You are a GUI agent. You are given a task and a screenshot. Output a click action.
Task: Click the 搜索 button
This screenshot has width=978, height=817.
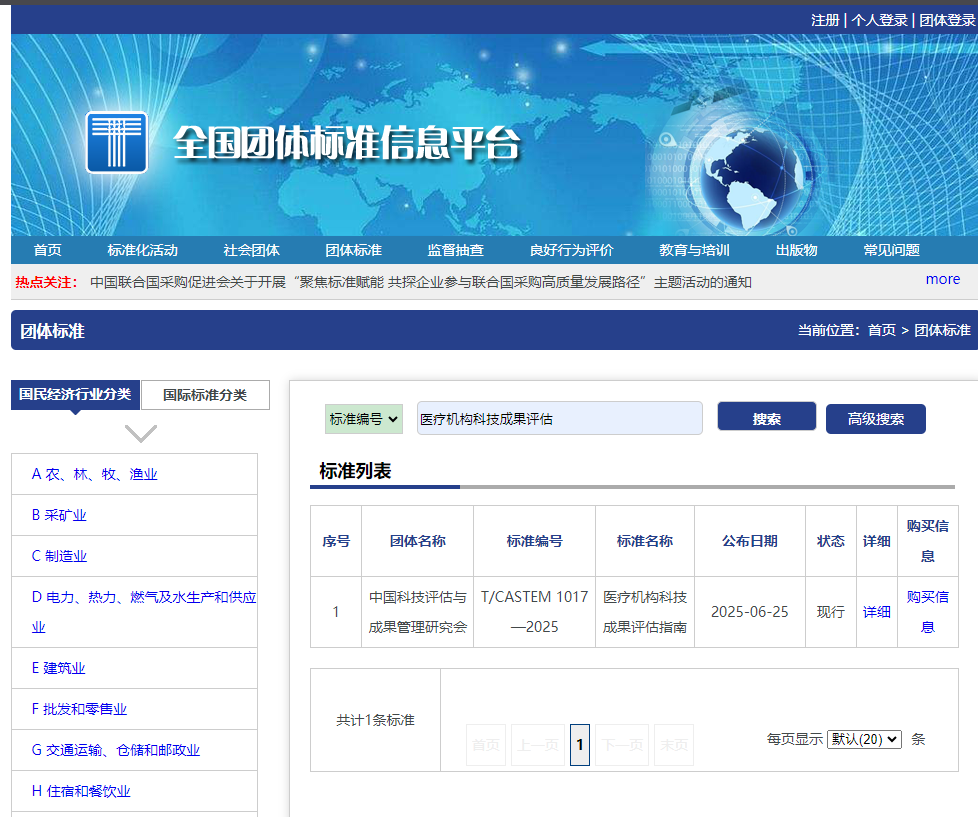[766, 418]
